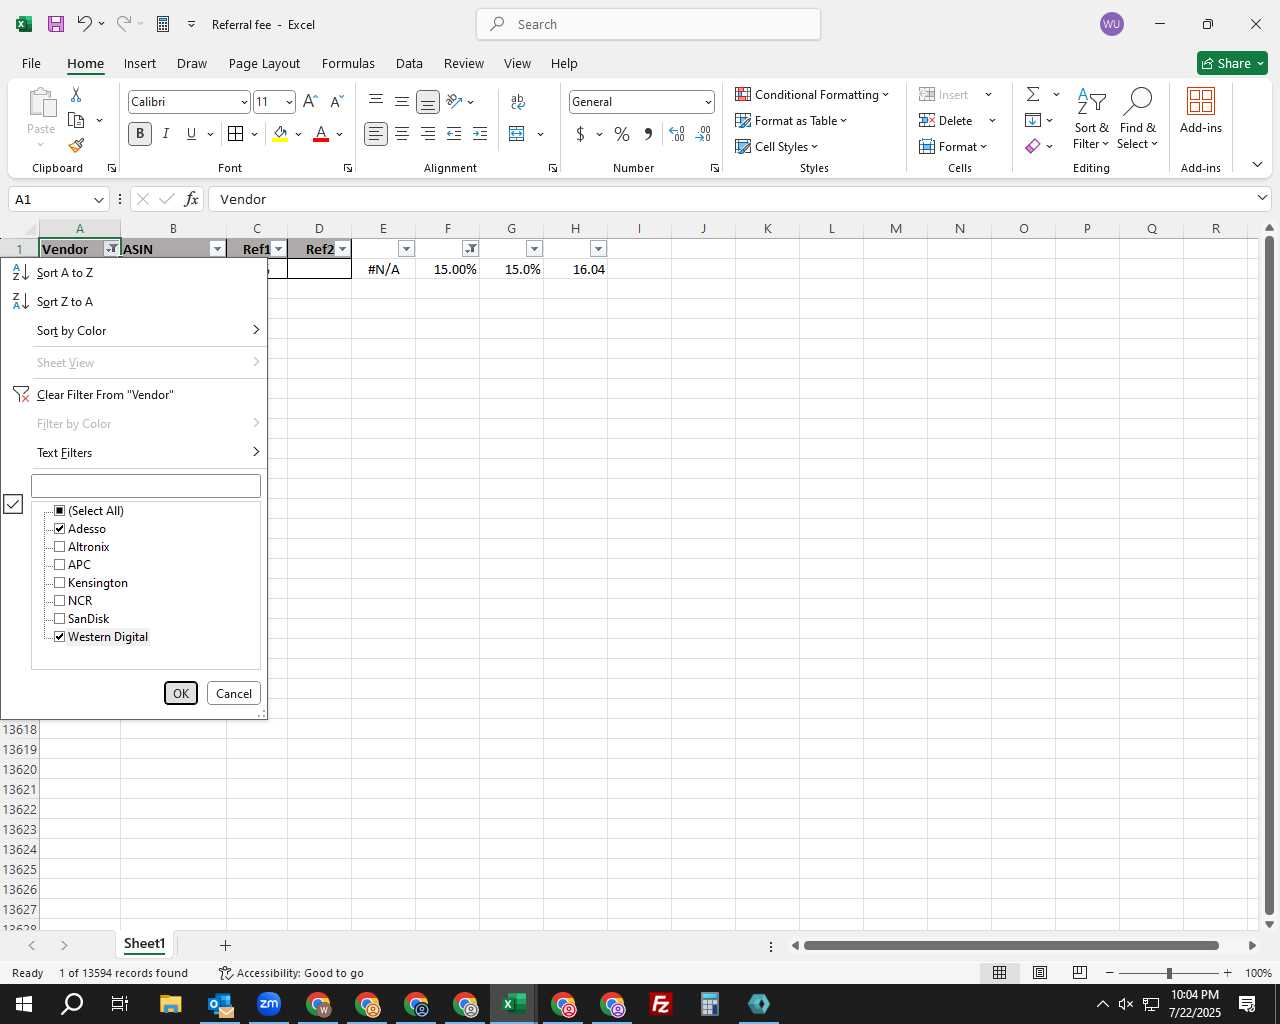1280x1024 pixels.
Task: Choose Clear Filter From "Vendor"
Action: 134,394
